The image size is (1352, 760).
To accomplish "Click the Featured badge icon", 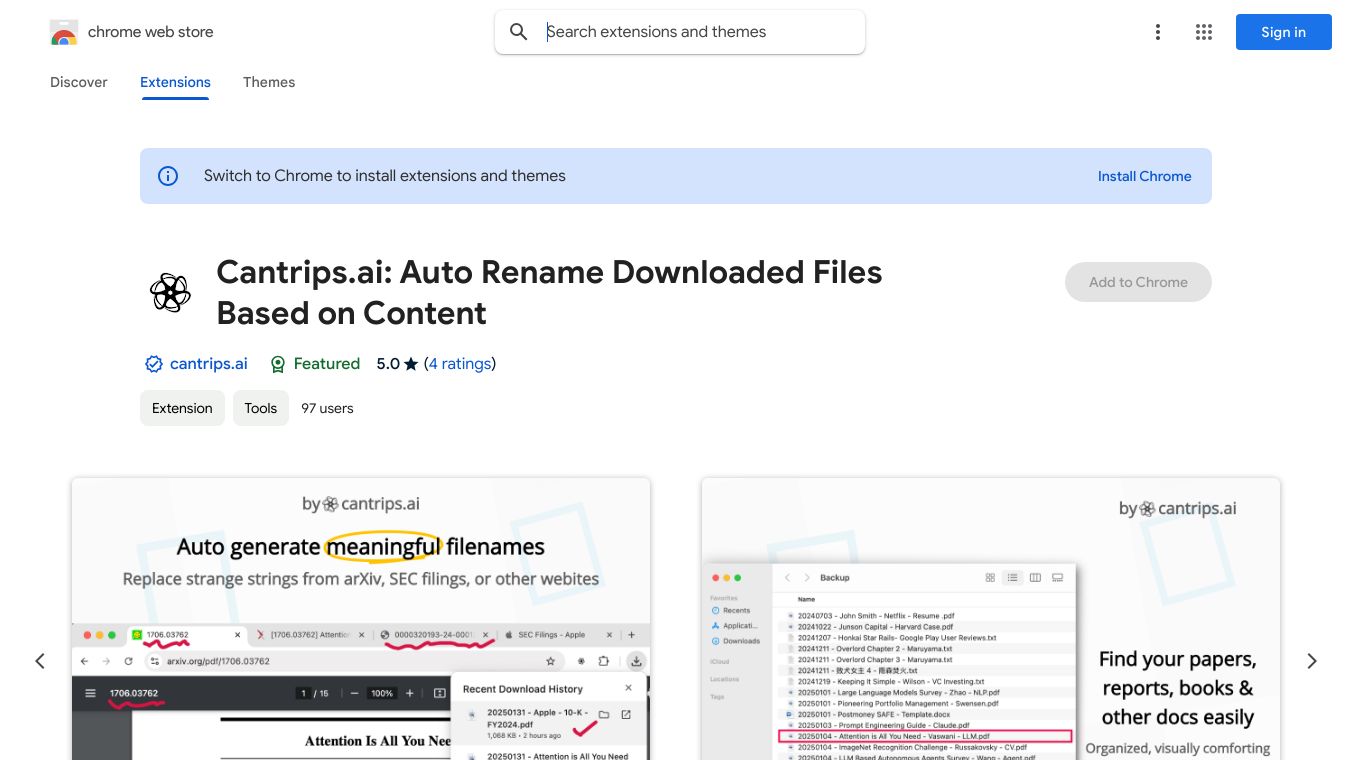I will coord(278,364).
